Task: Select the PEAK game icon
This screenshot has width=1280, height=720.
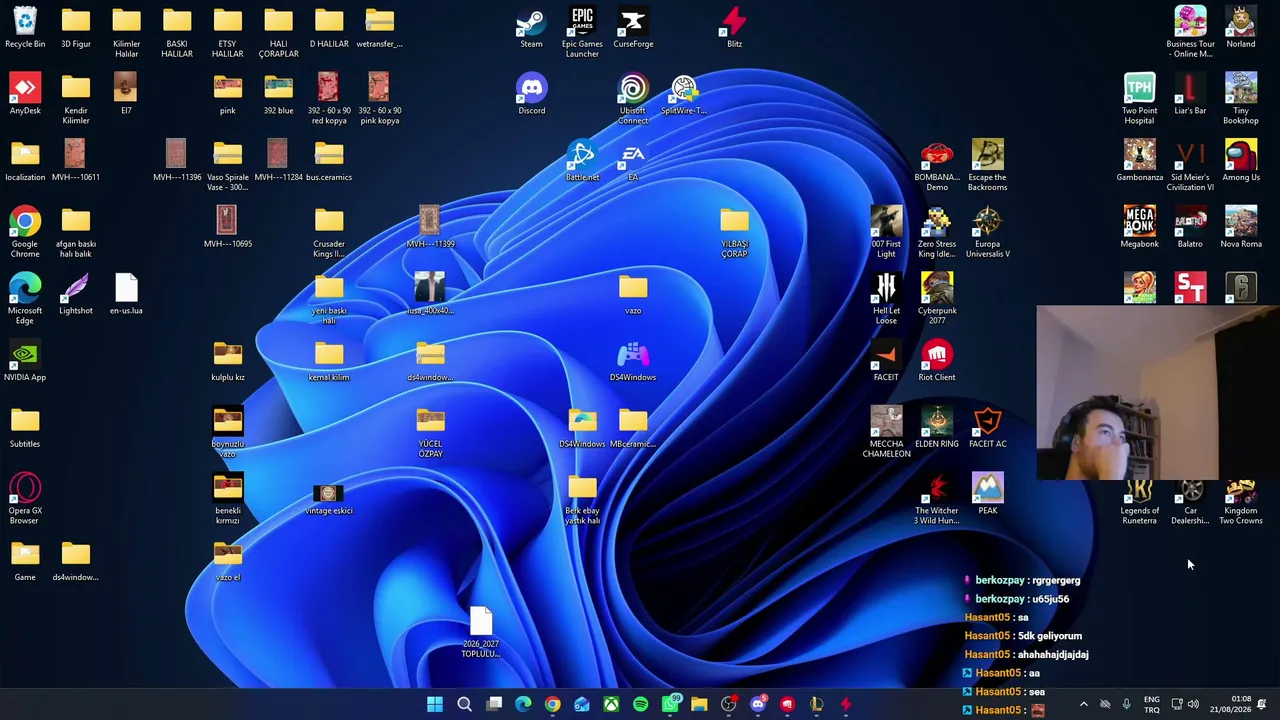Action: tap(988, 495)
